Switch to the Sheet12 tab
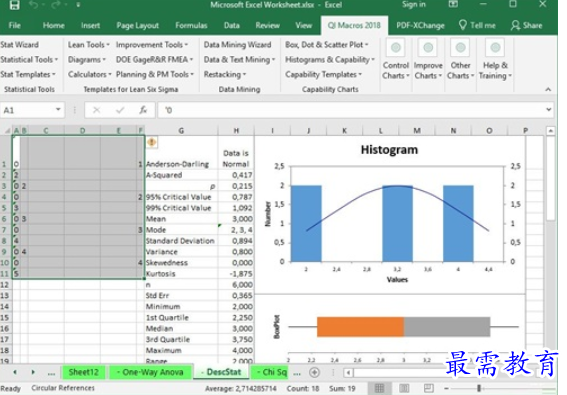Image resolution: width=567 pixels, height=395 pixels. (x=84, y=372)
